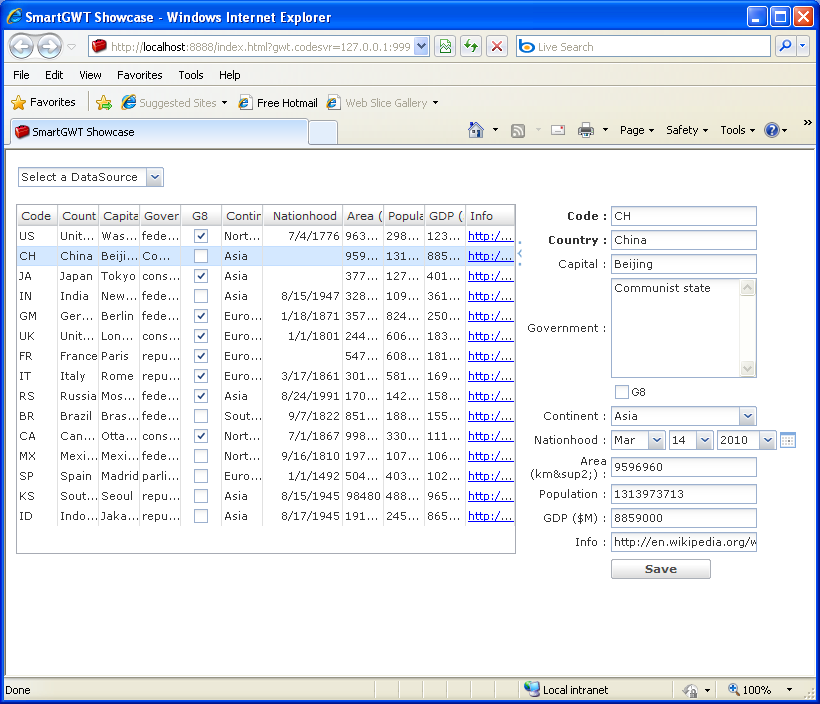The width and height of the screenshot is (820, 704).
Task: Click the Suggested Sites favorites link
Action: pyautogui.click(x=174, y=103)
